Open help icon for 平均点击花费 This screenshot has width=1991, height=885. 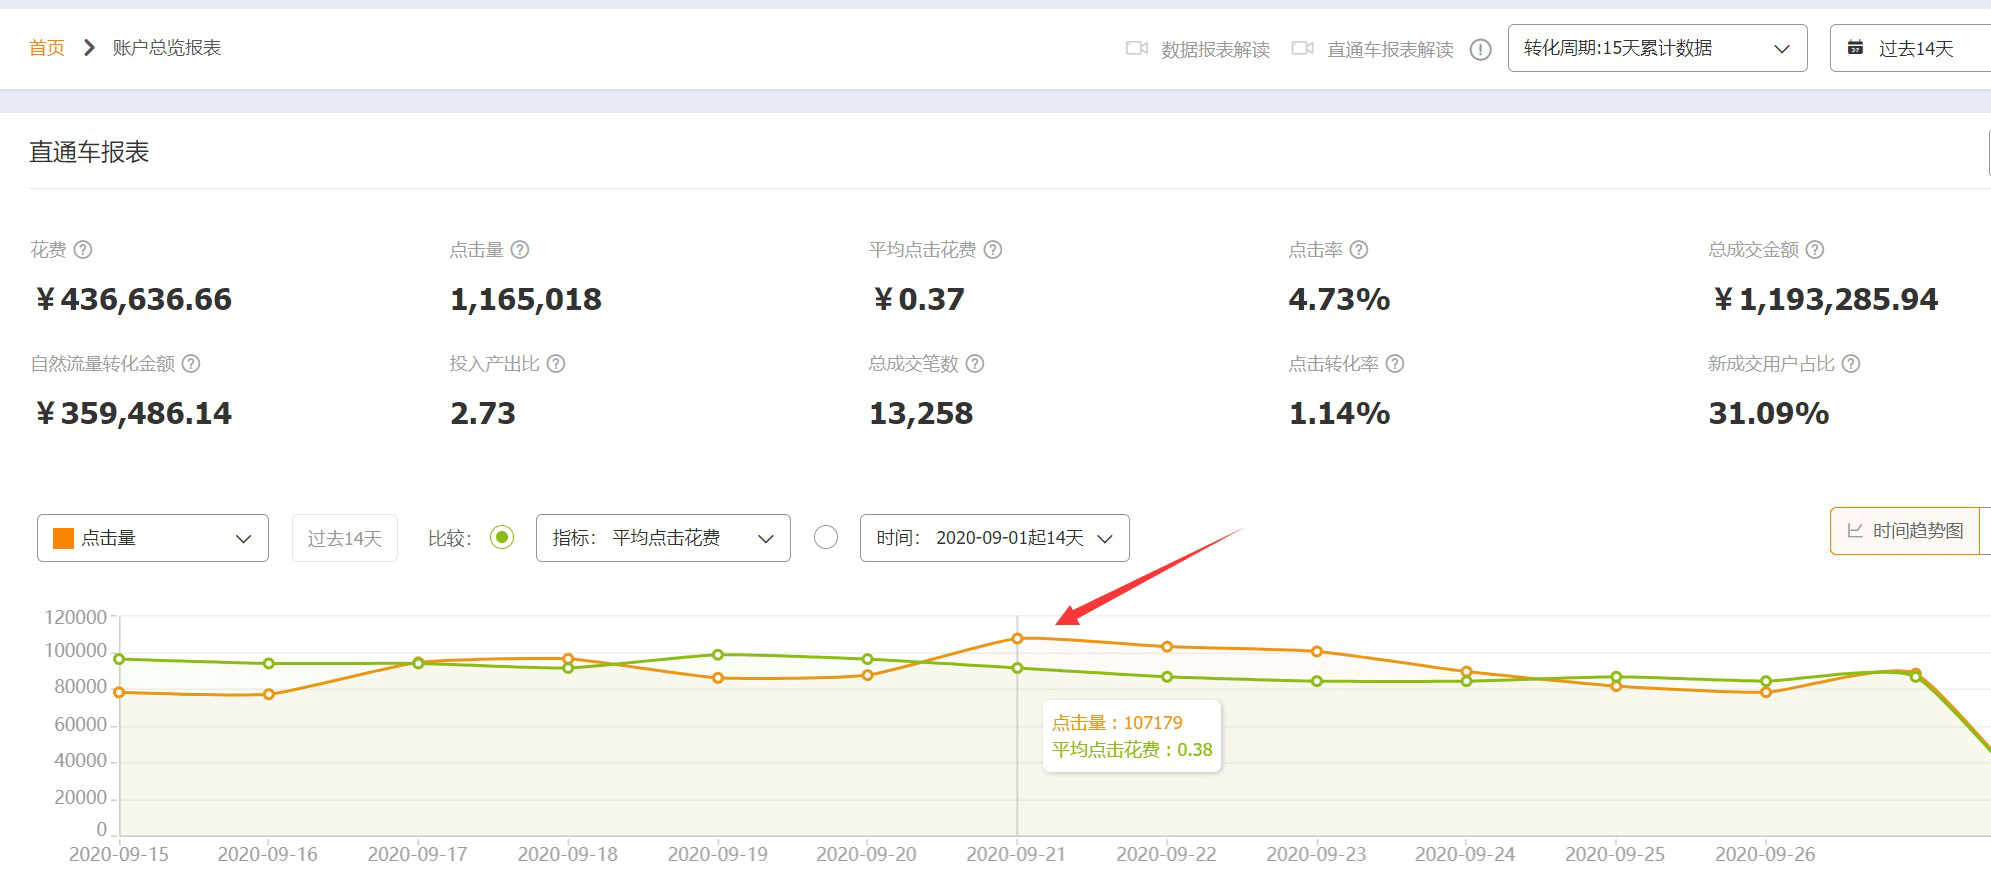click(993, 250)
